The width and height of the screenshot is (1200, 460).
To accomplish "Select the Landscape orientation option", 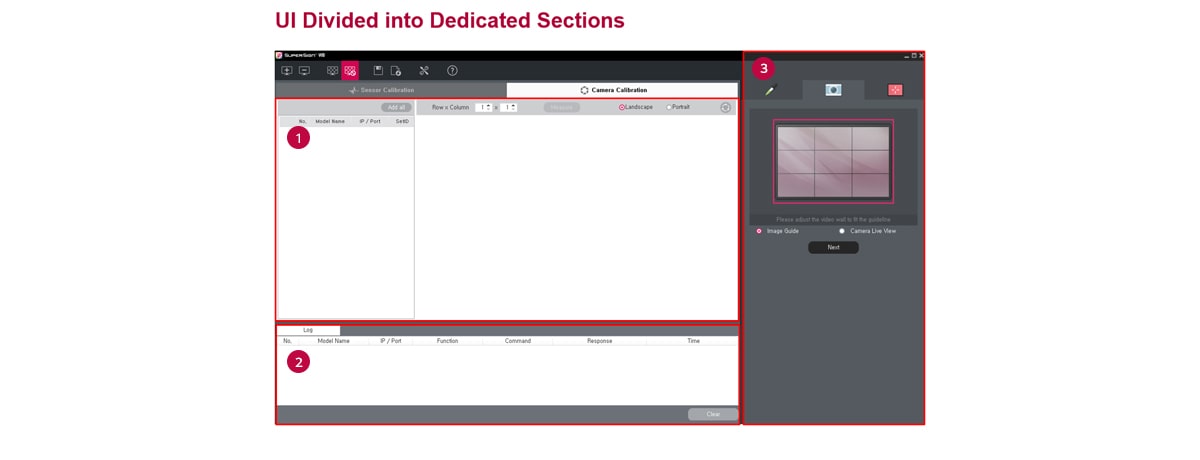I will point(622,107).
